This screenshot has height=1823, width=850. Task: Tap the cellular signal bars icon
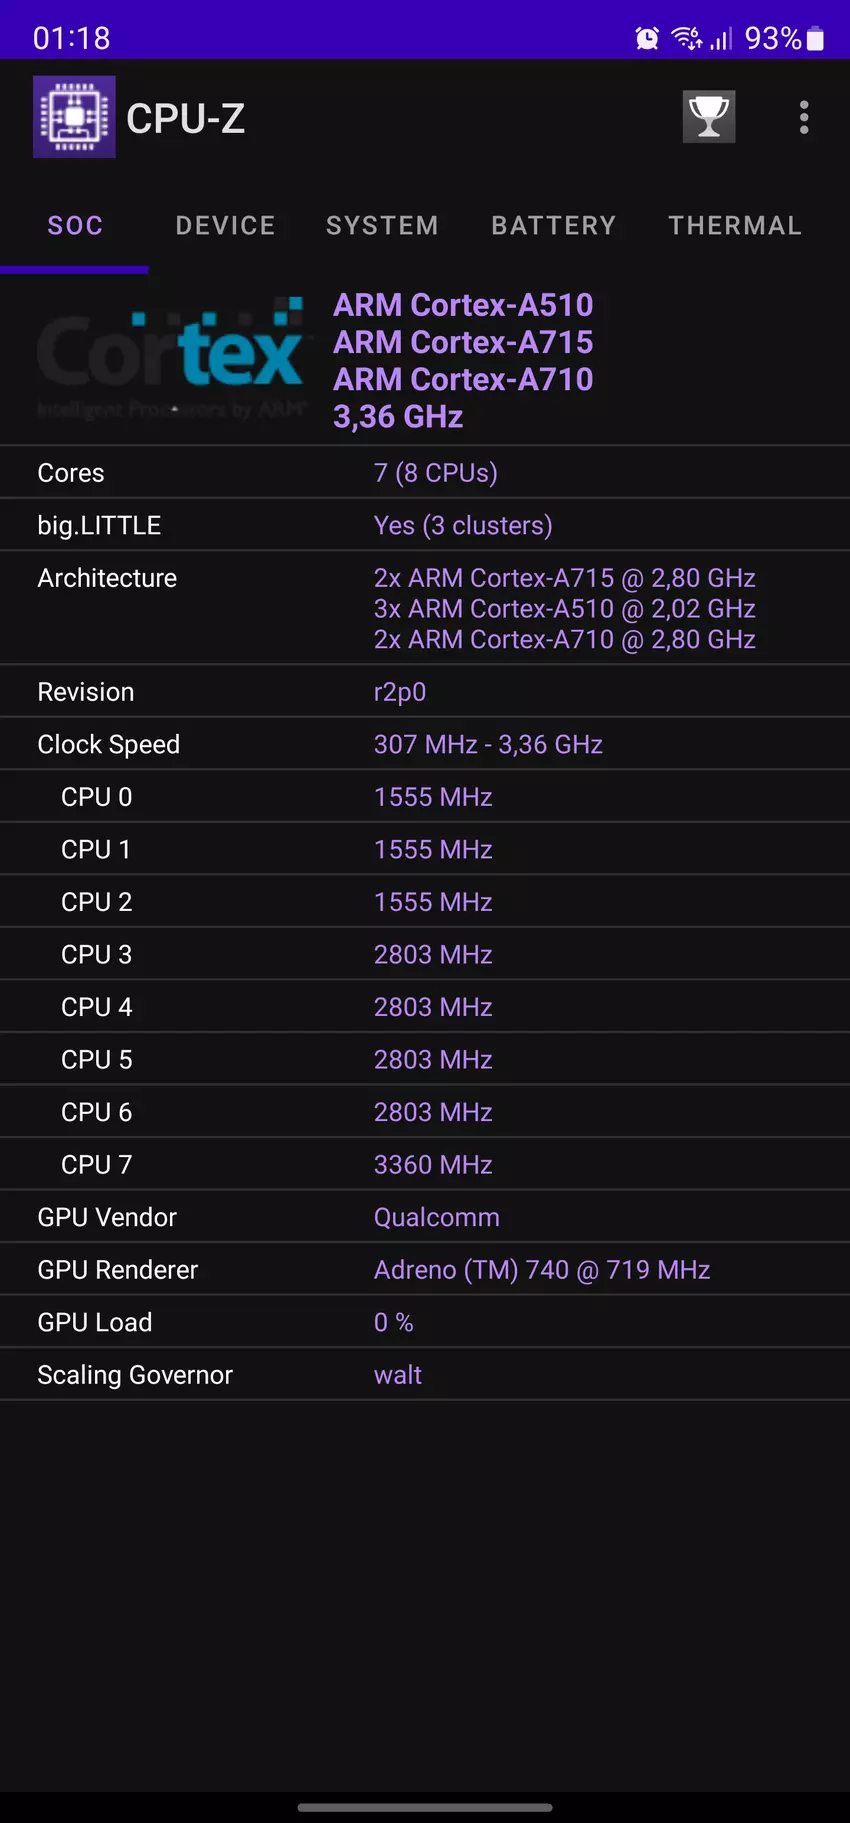[722, 38]
